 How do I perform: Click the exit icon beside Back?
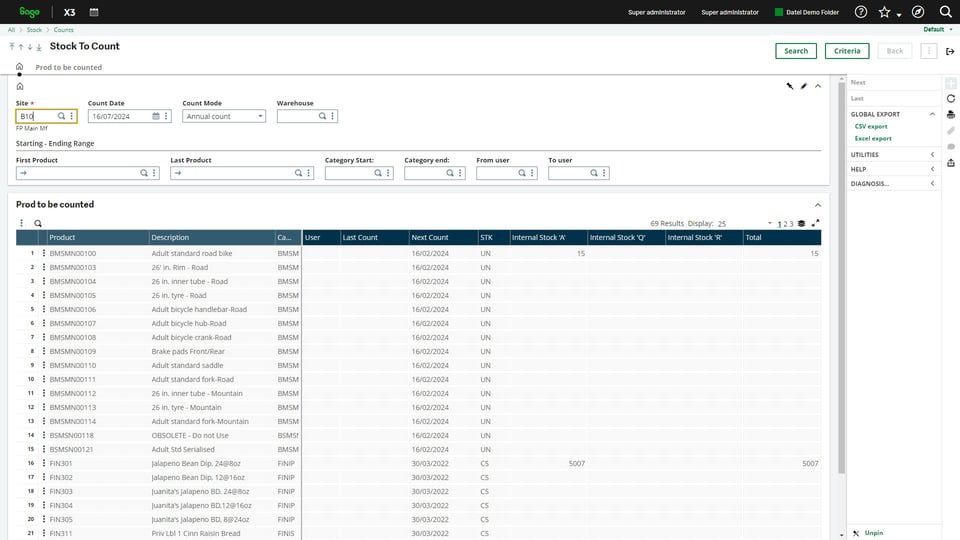[x=950, y=51]
